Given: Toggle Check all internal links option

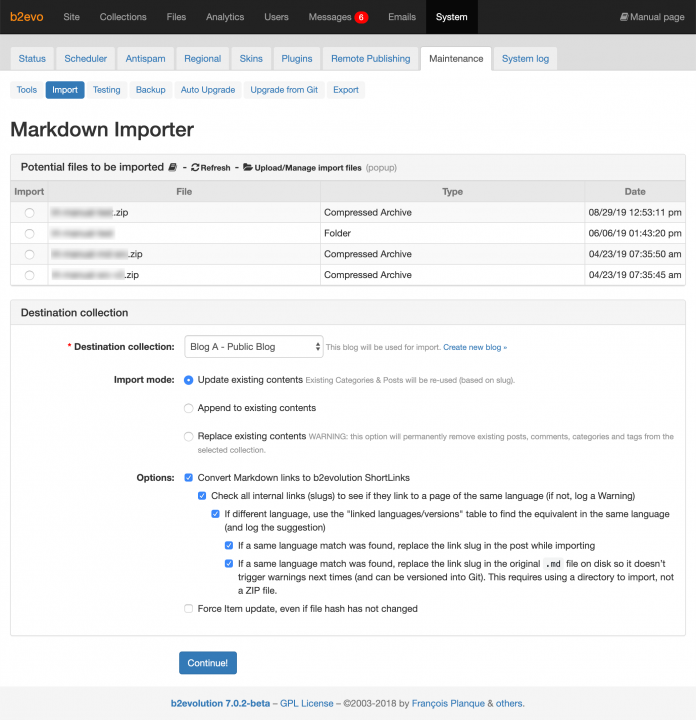Looking at the screenshot, I should pyautogui.click(x=202, y=496).
